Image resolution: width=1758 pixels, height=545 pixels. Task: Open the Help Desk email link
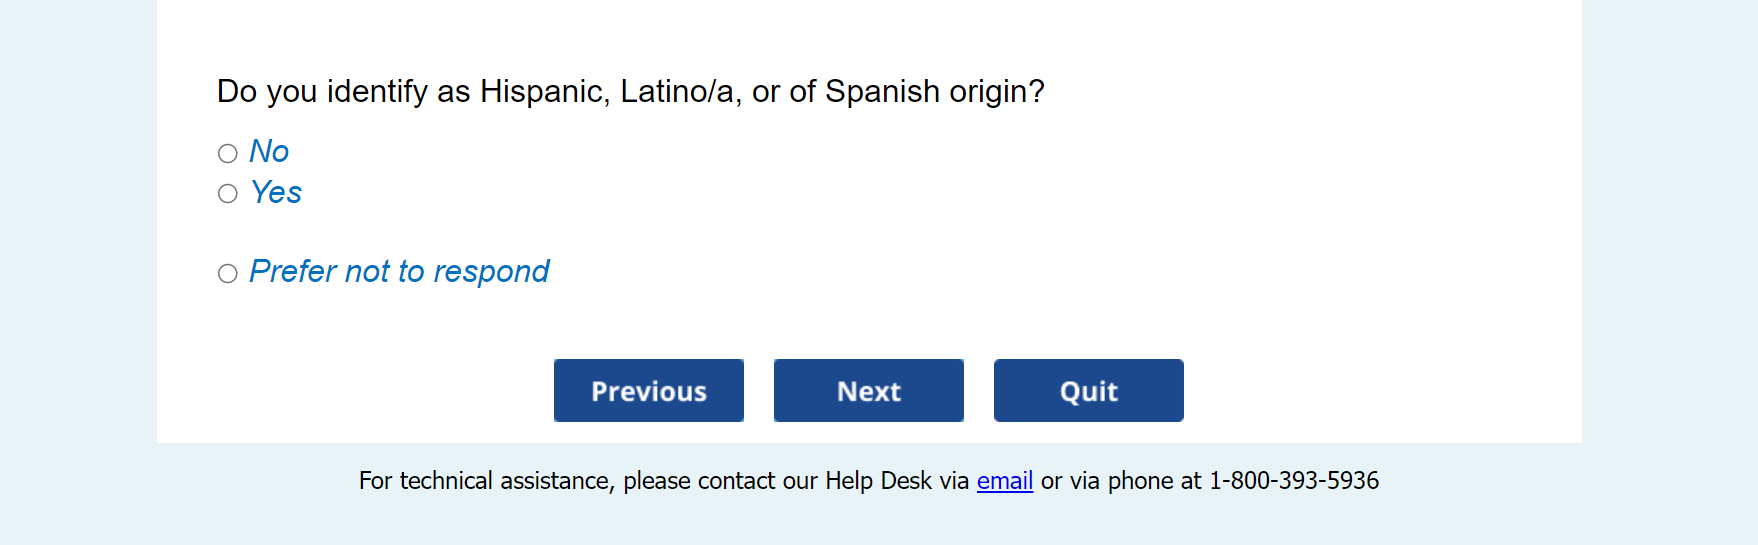(1004, 481)
